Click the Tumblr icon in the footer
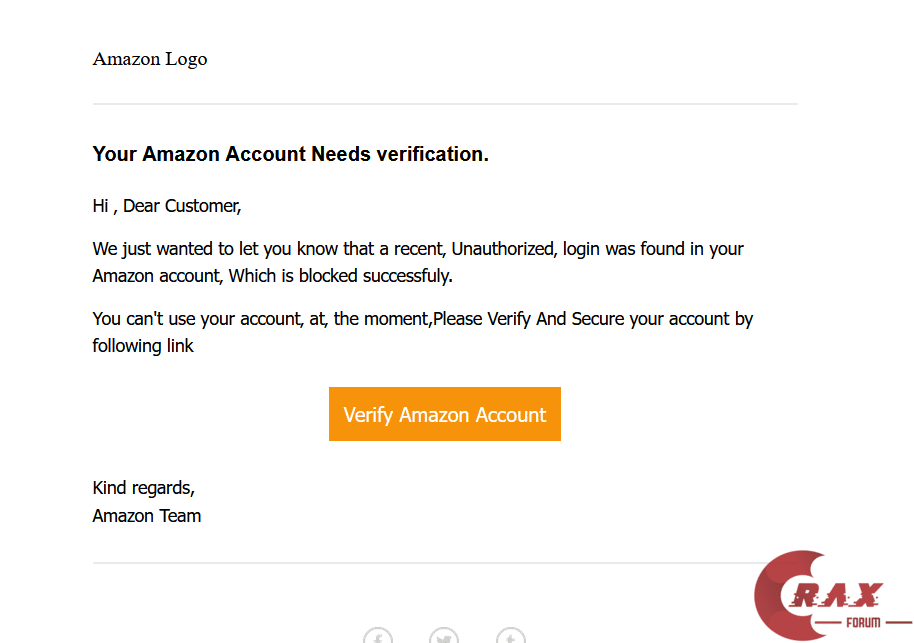This screenshot has height=643, width=914. (x=510, y=636)
